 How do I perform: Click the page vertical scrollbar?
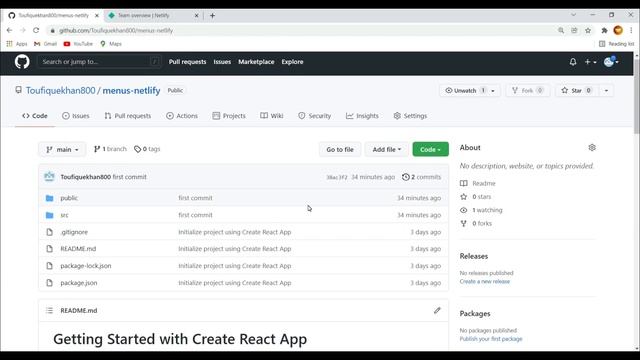[x=636, y=96]
